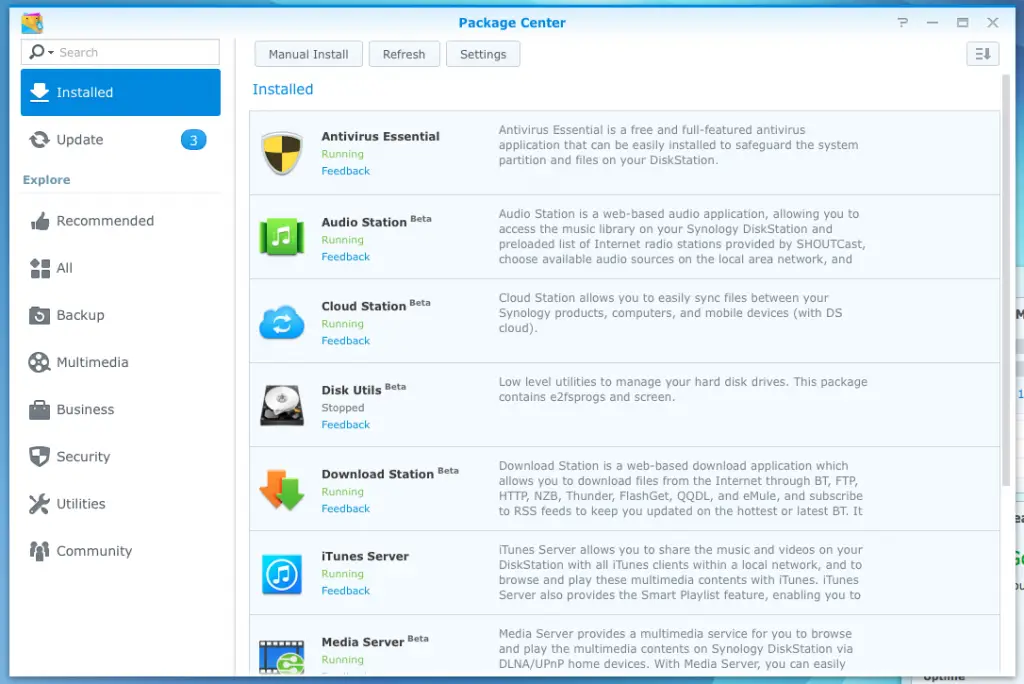Click the Antivirus Essential package title
This screenshot has height=684, width=1024.
click(380, 137)
